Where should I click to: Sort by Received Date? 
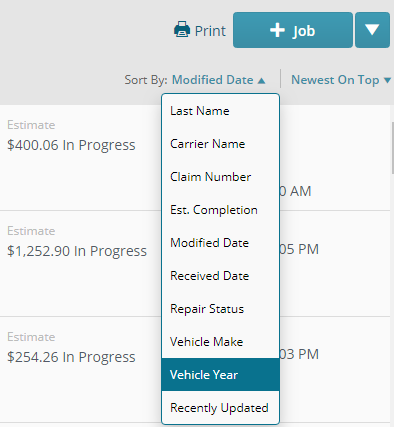coord(220,276)
